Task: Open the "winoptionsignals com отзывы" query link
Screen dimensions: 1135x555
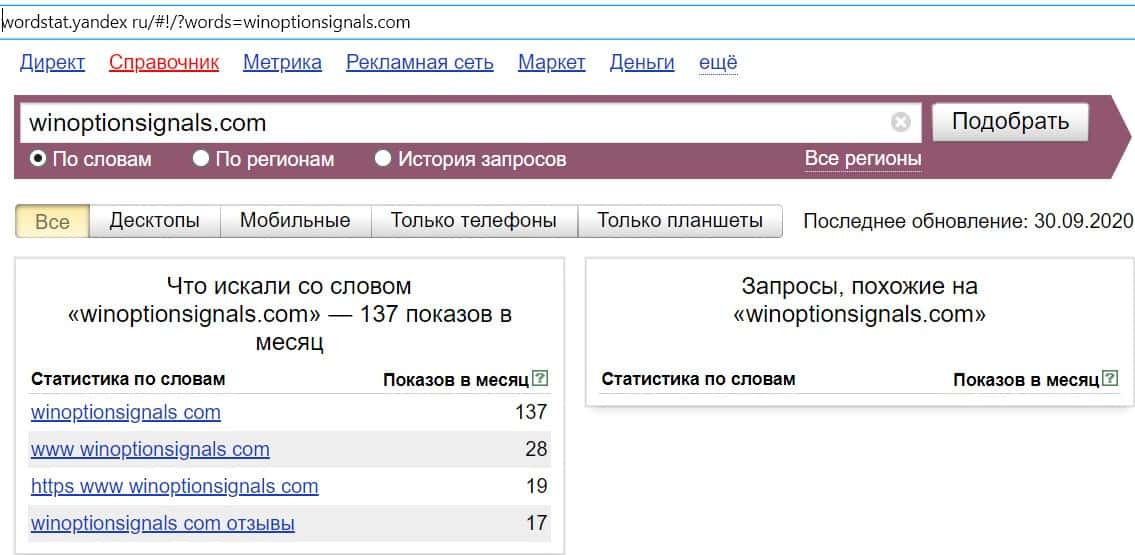Action: point(163,523)
